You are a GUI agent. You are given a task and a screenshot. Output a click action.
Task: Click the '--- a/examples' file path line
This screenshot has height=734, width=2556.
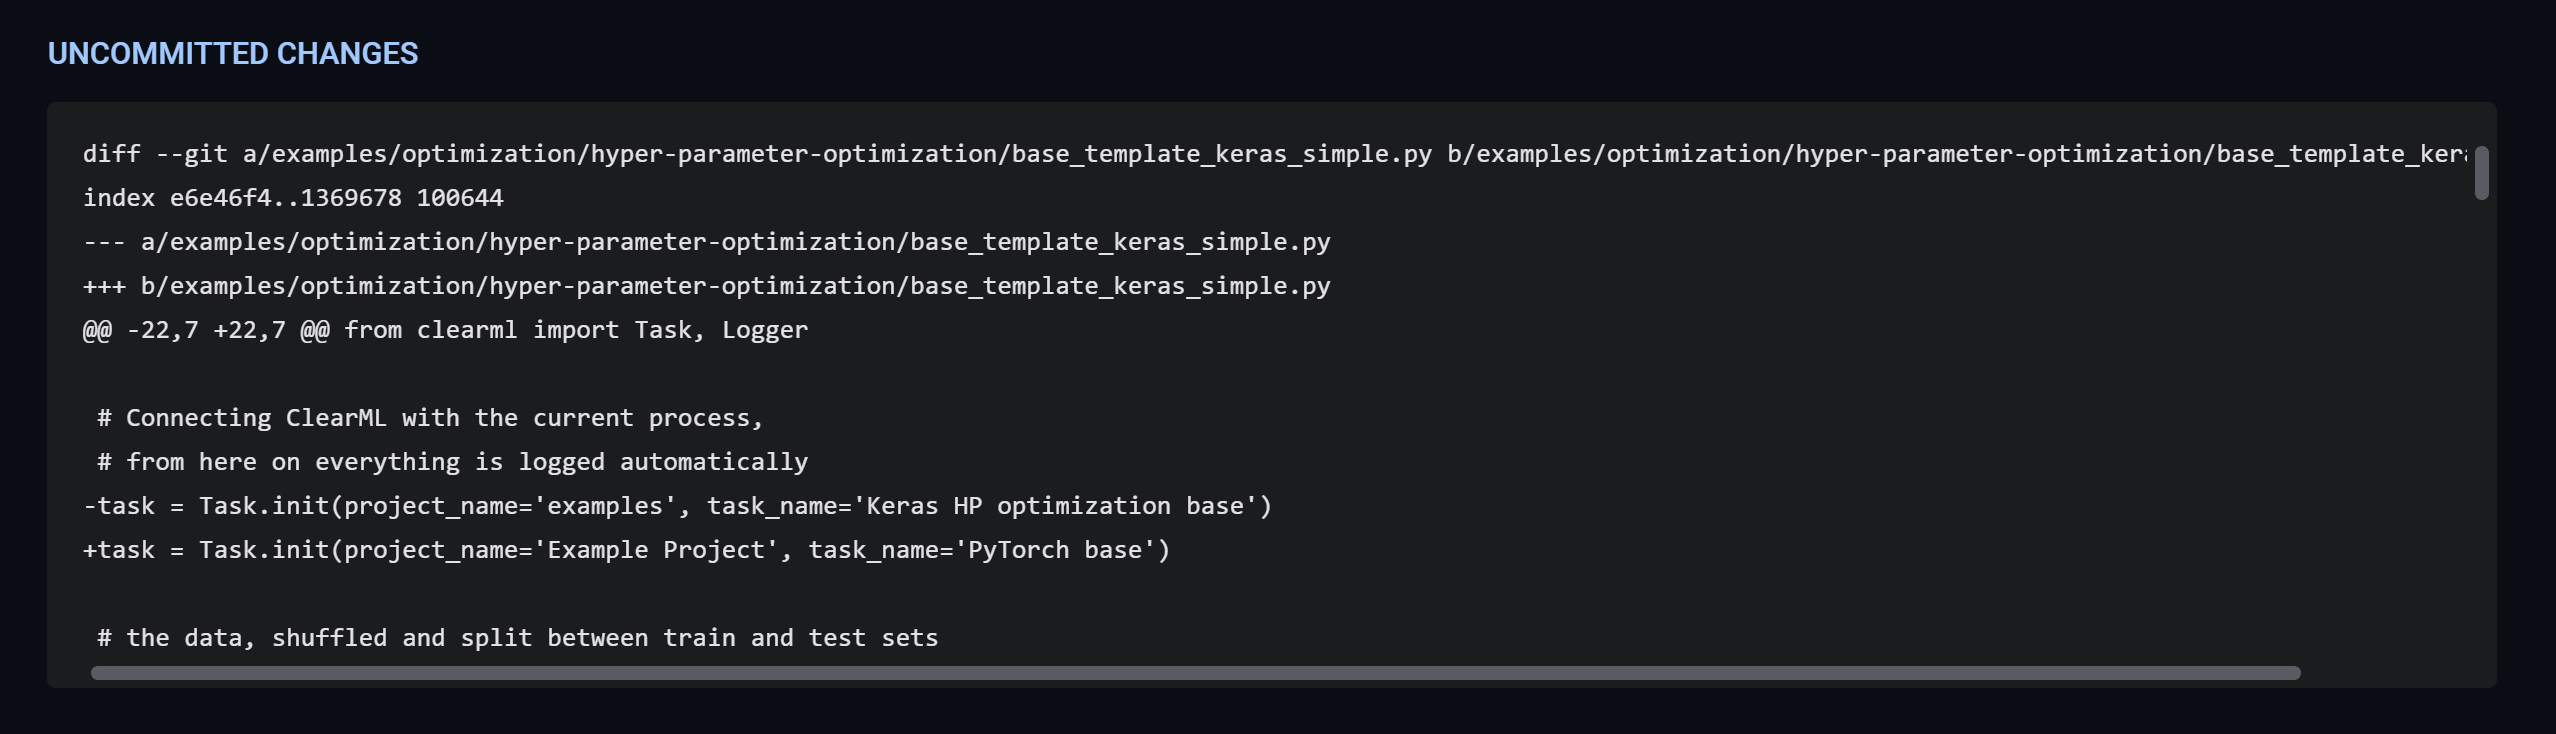pos(706,242)
